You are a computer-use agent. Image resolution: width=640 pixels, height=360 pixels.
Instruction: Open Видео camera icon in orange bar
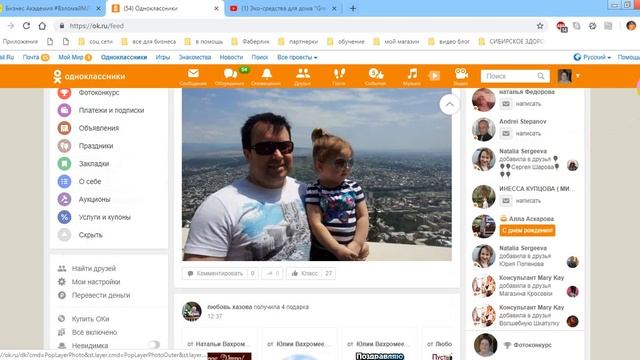coord(461,74)
